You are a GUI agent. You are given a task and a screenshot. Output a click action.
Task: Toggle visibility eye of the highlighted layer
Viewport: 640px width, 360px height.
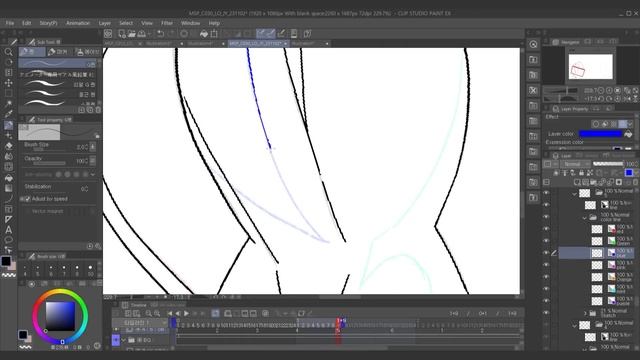(x=546, y=253)
